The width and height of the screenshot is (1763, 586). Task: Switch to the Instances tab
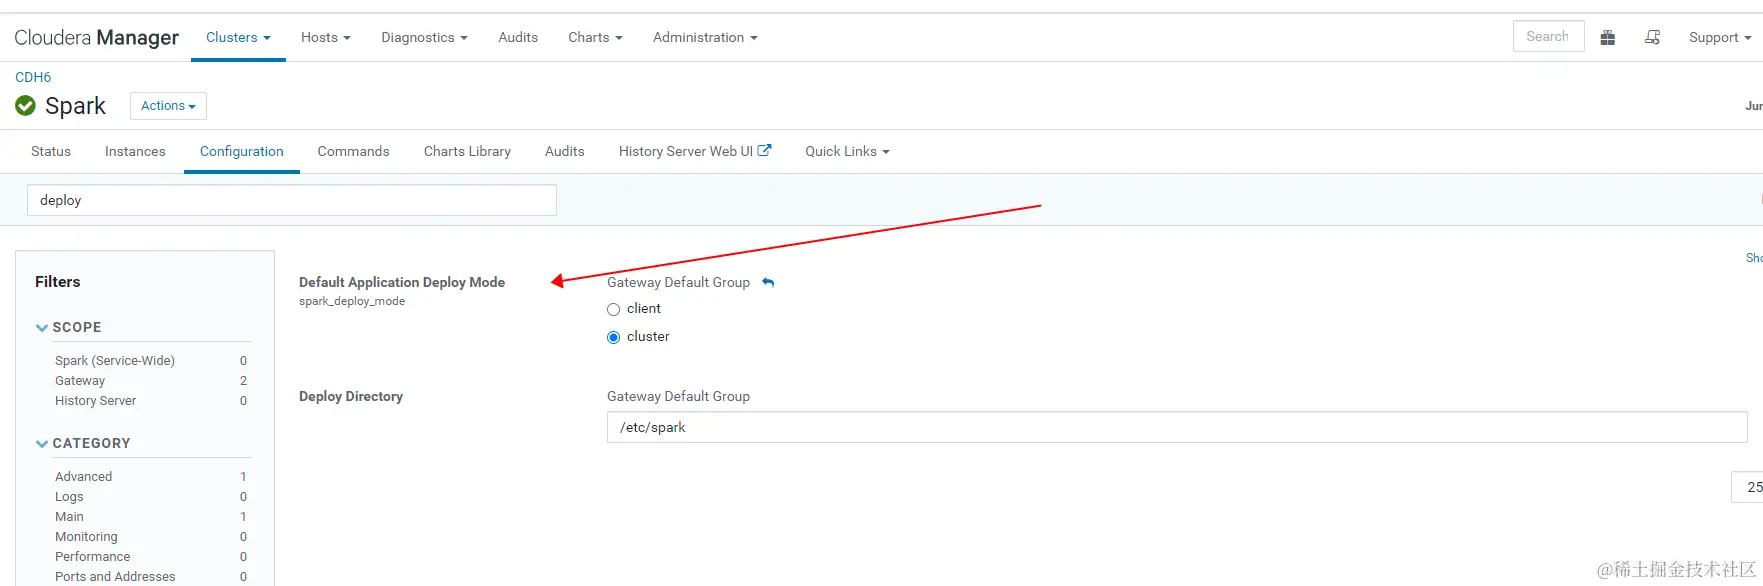(135, 151)
